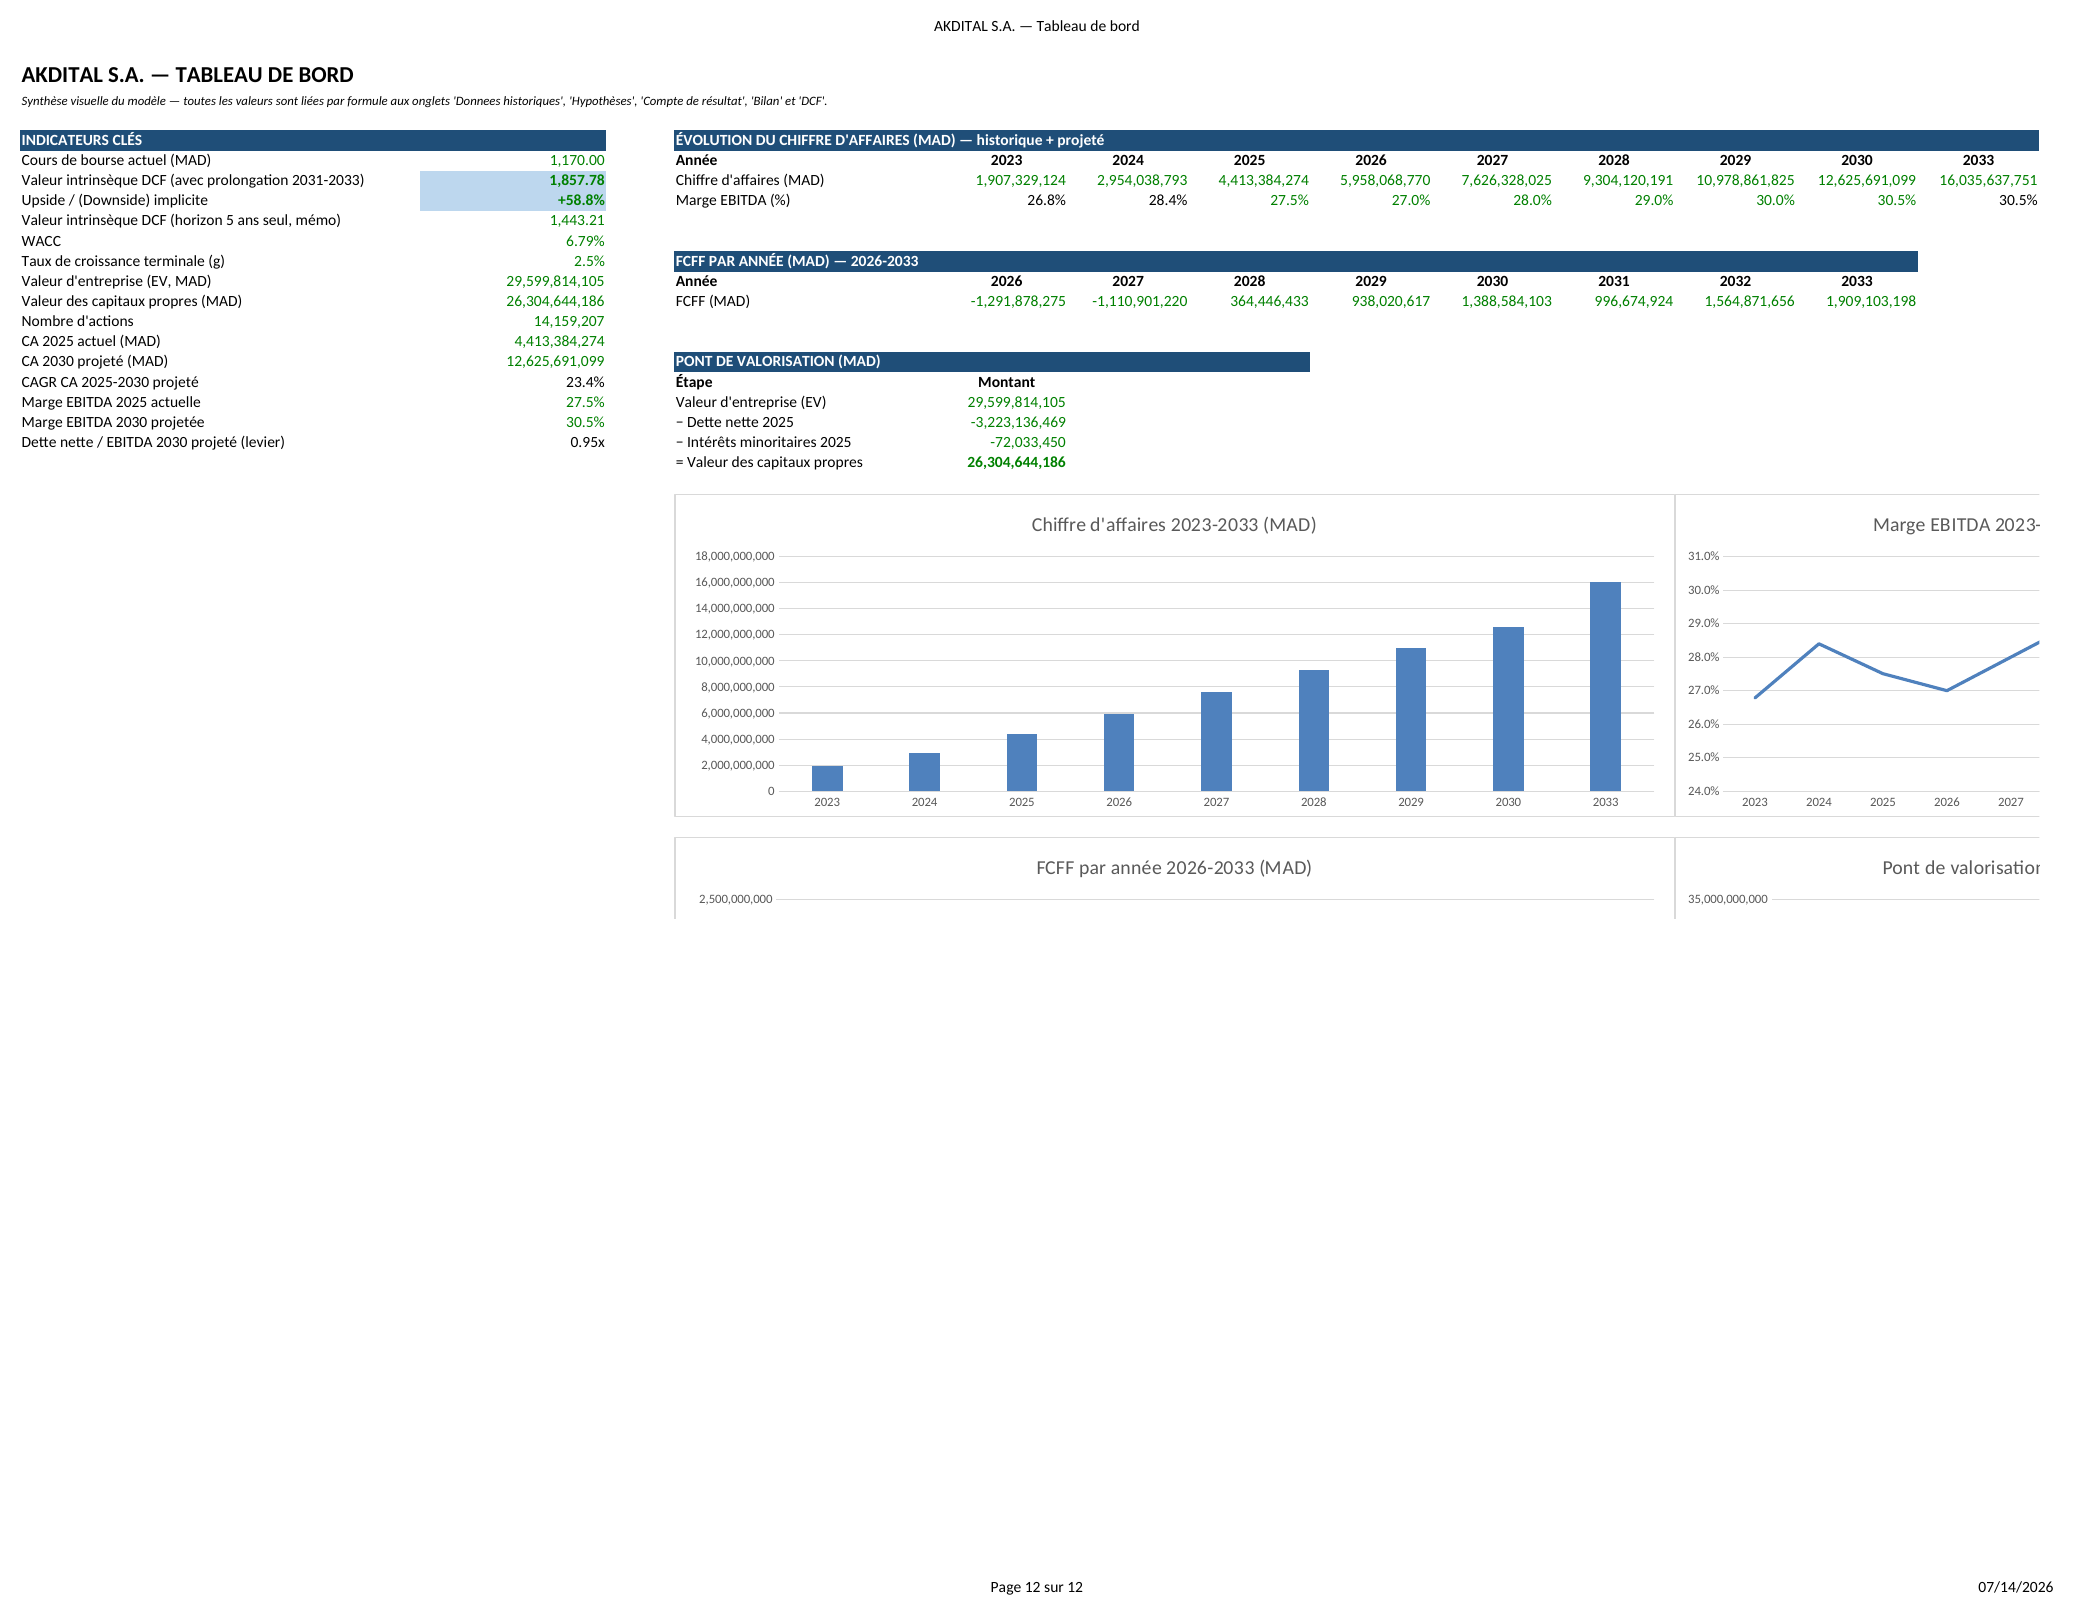Select the footer date 07/14/2026

click(x=2015, y=1587)
